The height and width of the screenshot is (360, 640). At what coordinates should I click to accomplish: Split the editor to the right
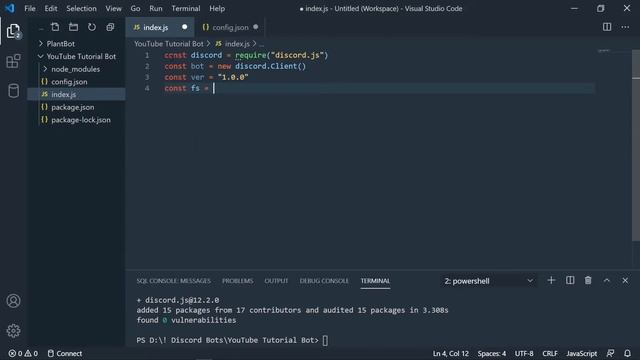pos(607,27)
